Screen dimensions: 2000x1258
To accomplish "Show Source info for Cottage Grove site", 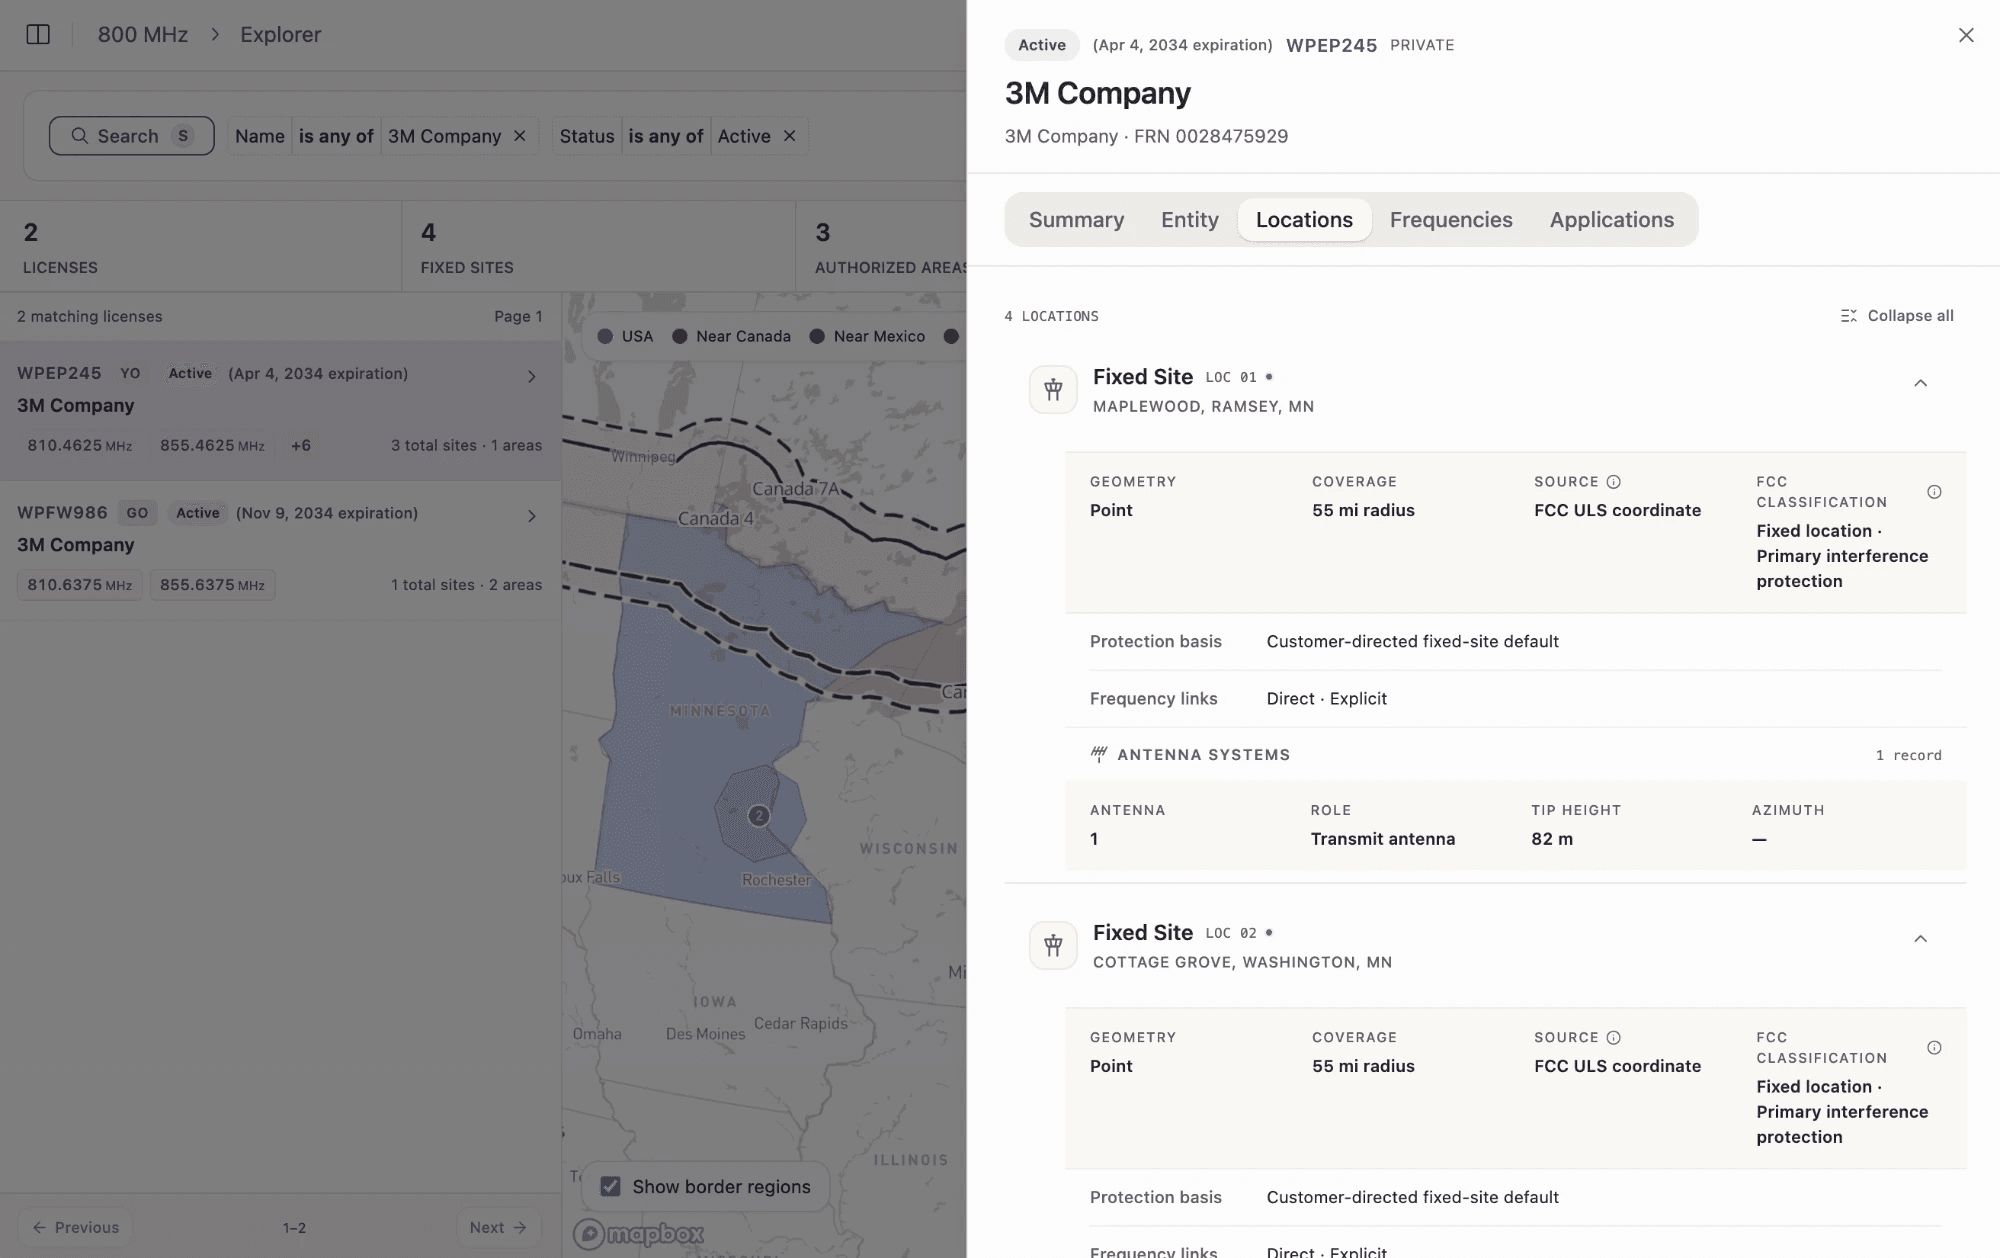I will (1613, 1038).
